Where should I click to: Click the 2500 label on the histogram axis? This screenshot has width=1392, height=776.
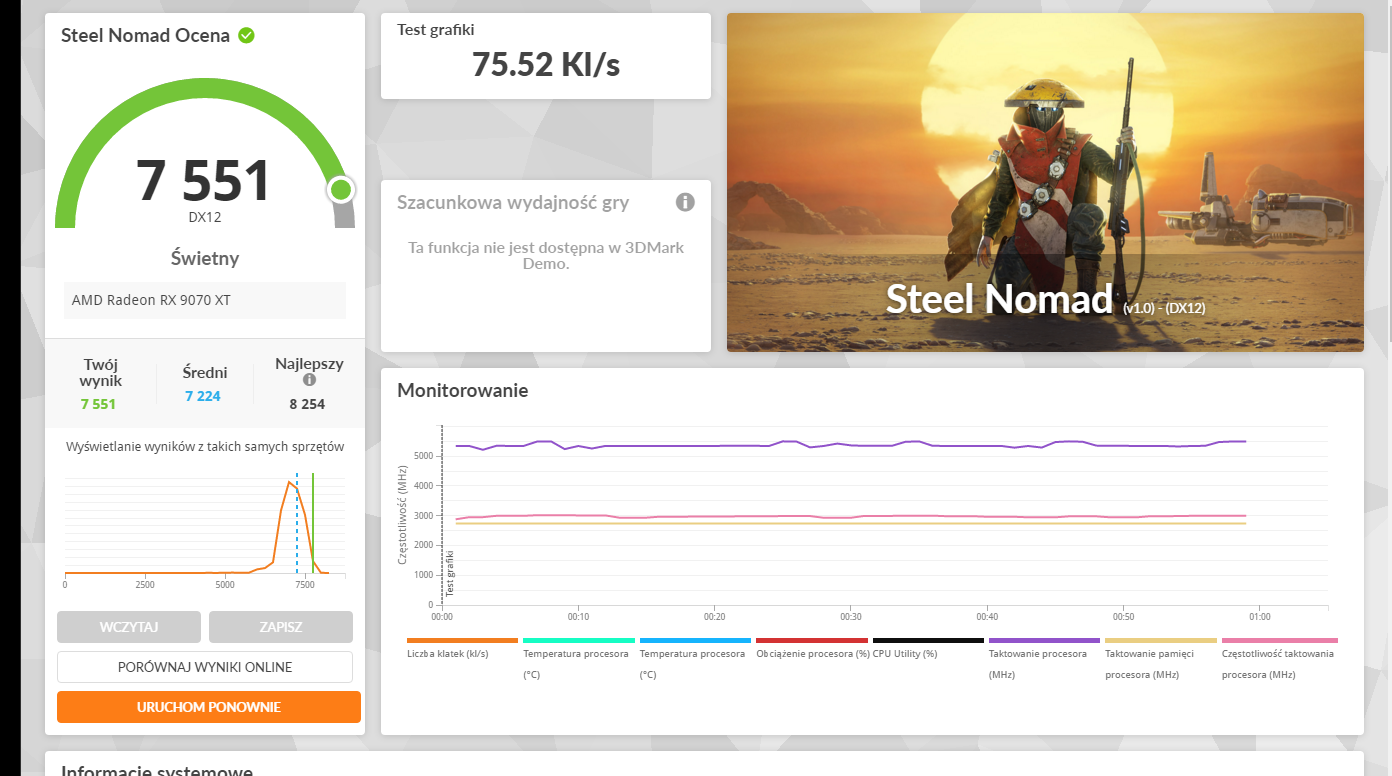[145, 584]
